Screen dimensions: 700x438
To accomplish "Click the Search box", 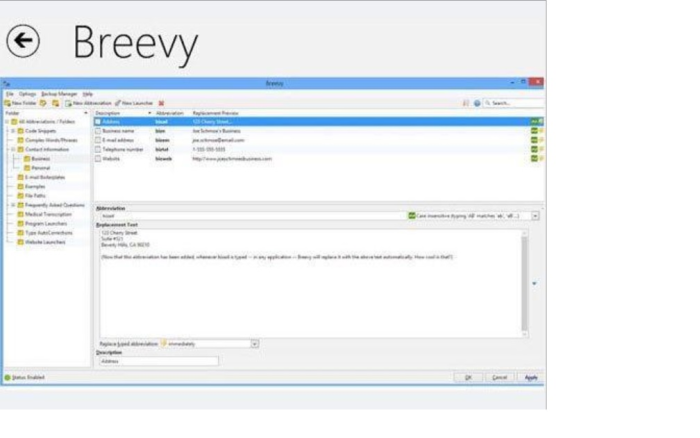I will 514,103.
